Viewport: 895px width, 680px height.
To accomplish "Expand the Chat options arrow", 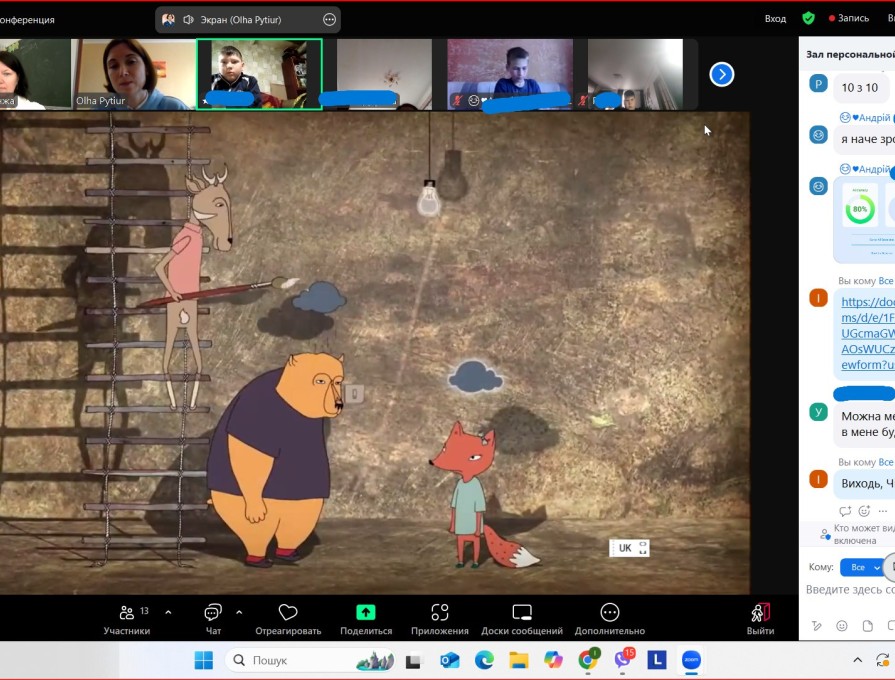I will [x=239, y=612].
